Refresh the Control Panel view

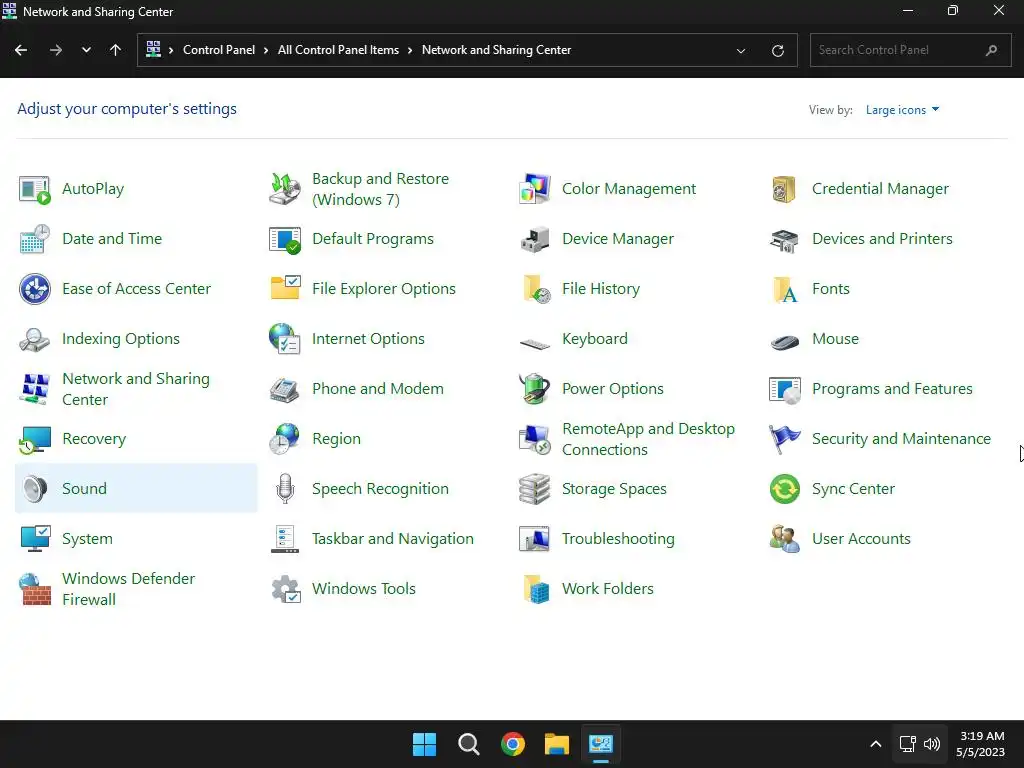(777, 50)
